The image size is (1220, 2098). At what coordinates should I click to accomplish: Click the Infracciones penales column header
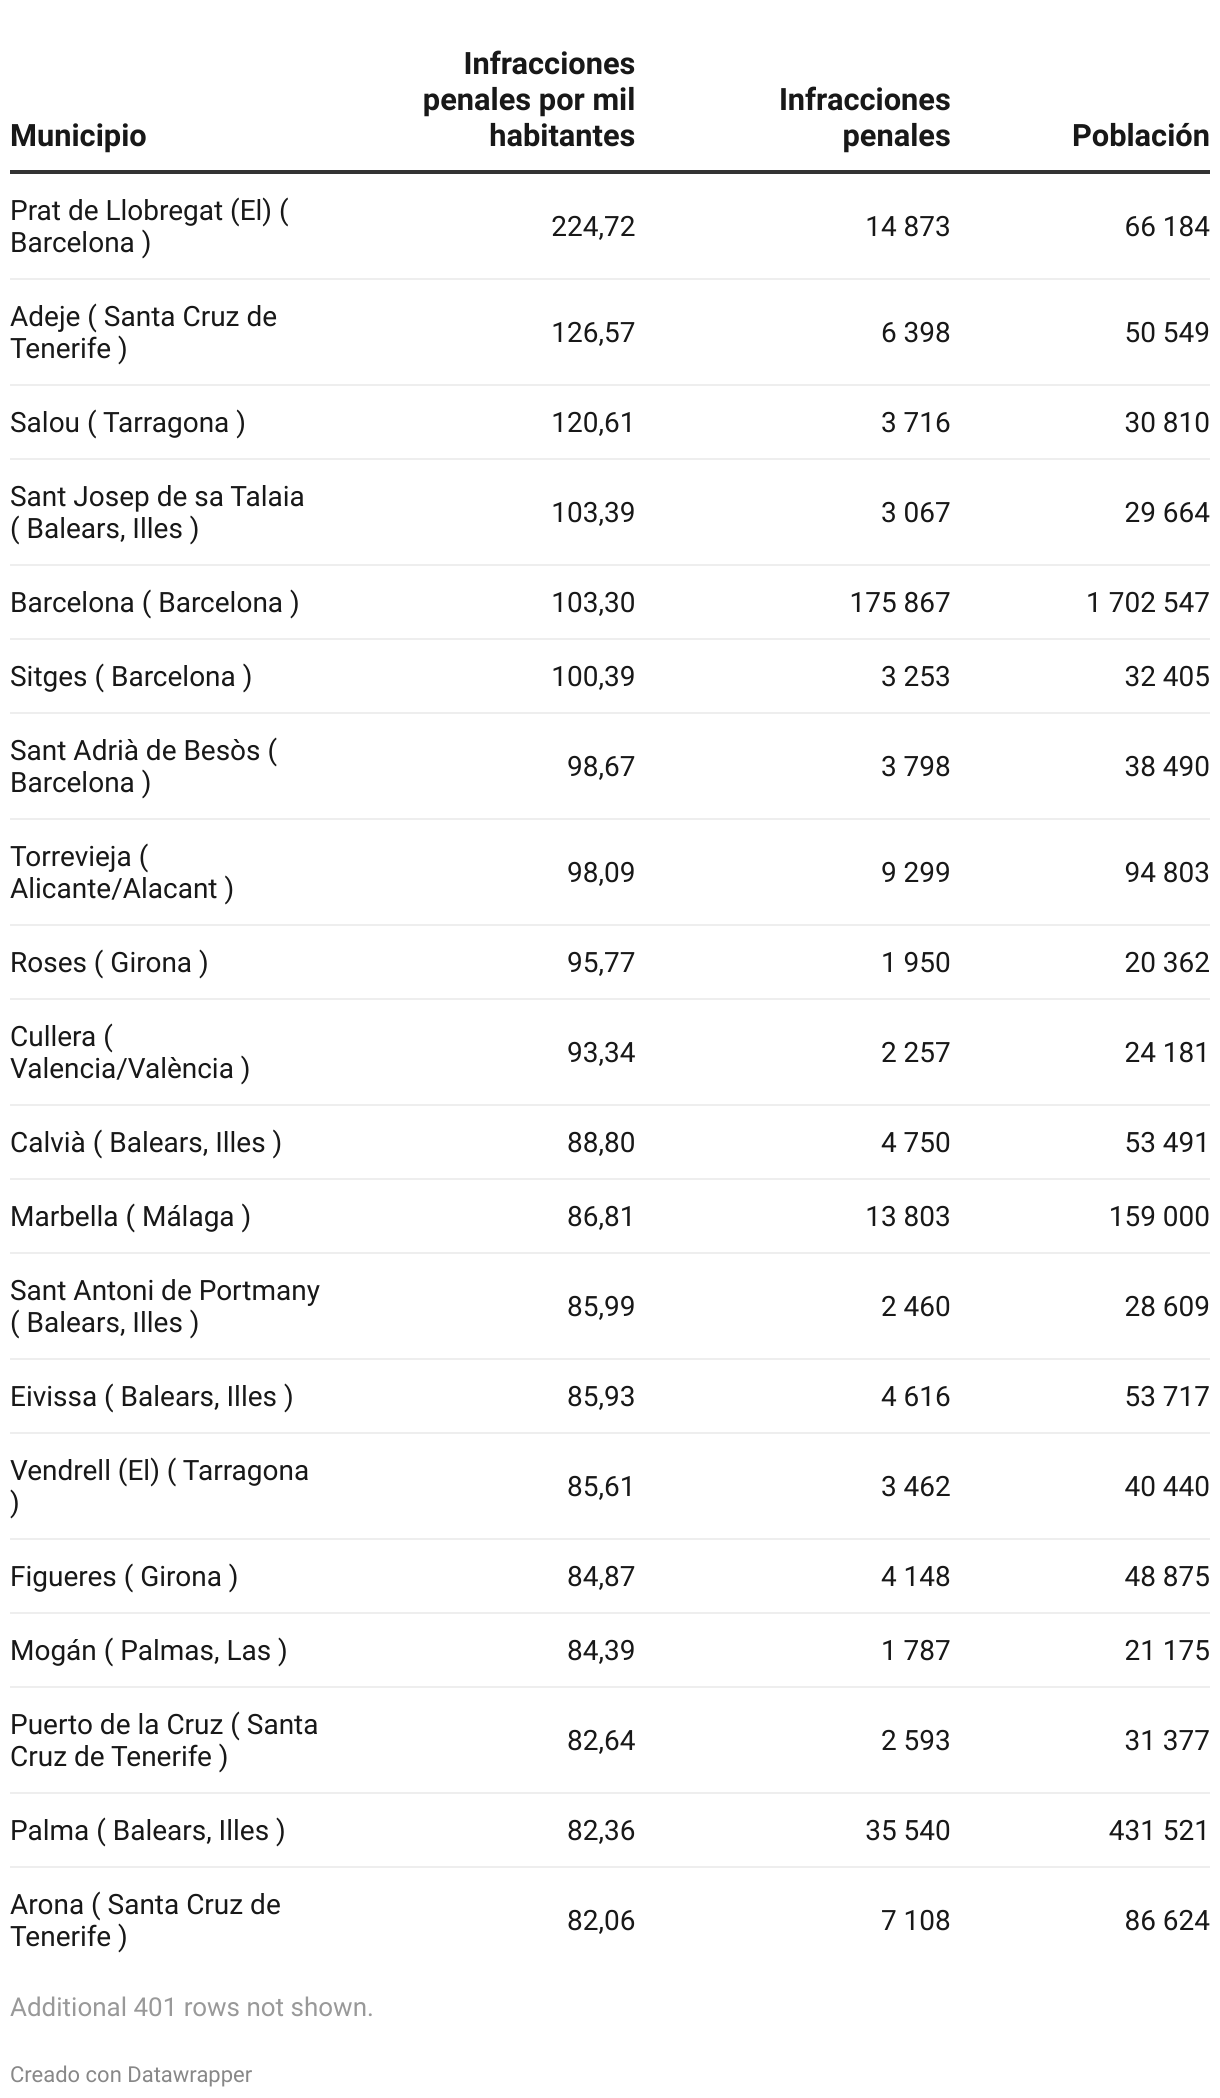pyautogui.click(x=864, y=117)
